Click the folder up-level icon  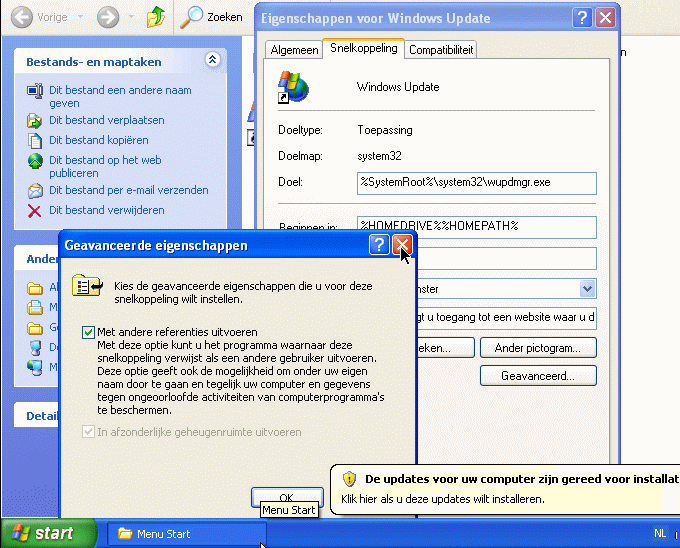click(x=156, y=17)
